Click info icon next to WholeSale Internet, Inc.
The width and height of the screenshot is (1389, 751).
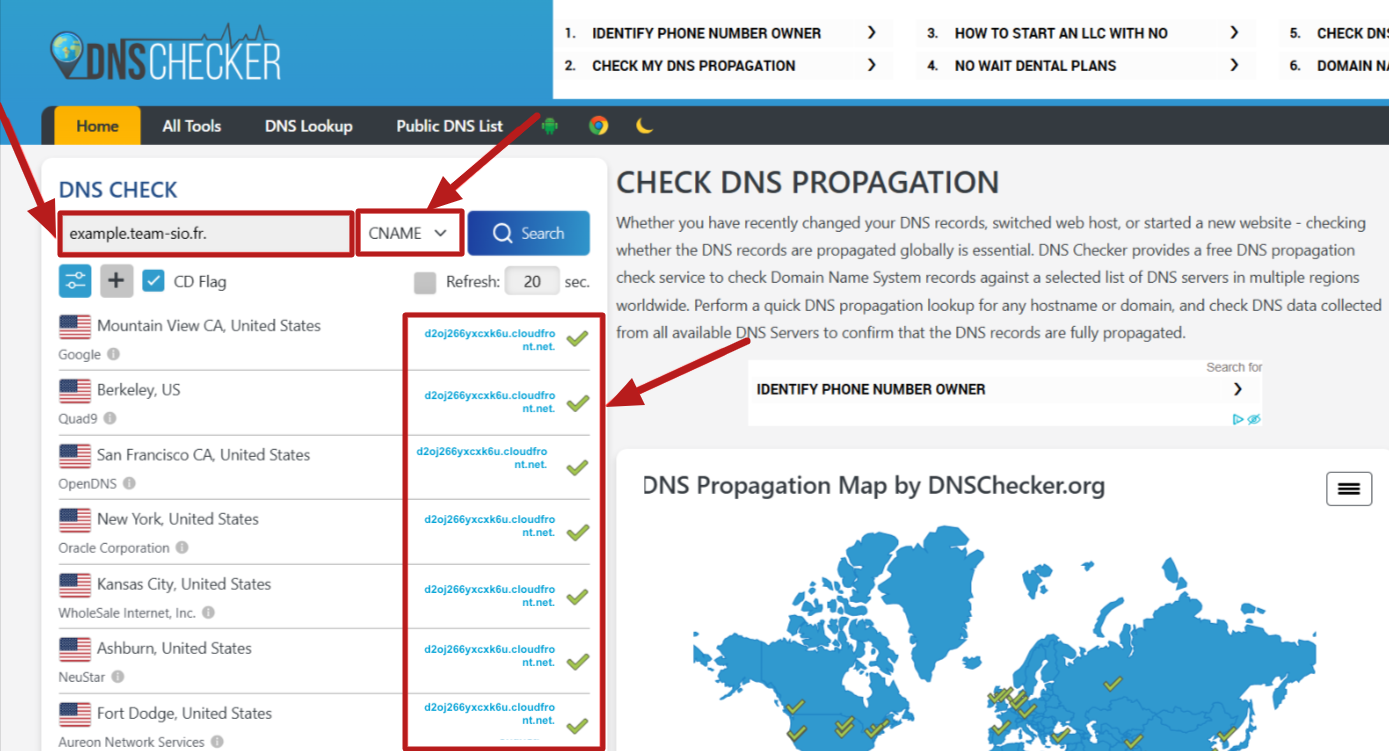point(208,612)
